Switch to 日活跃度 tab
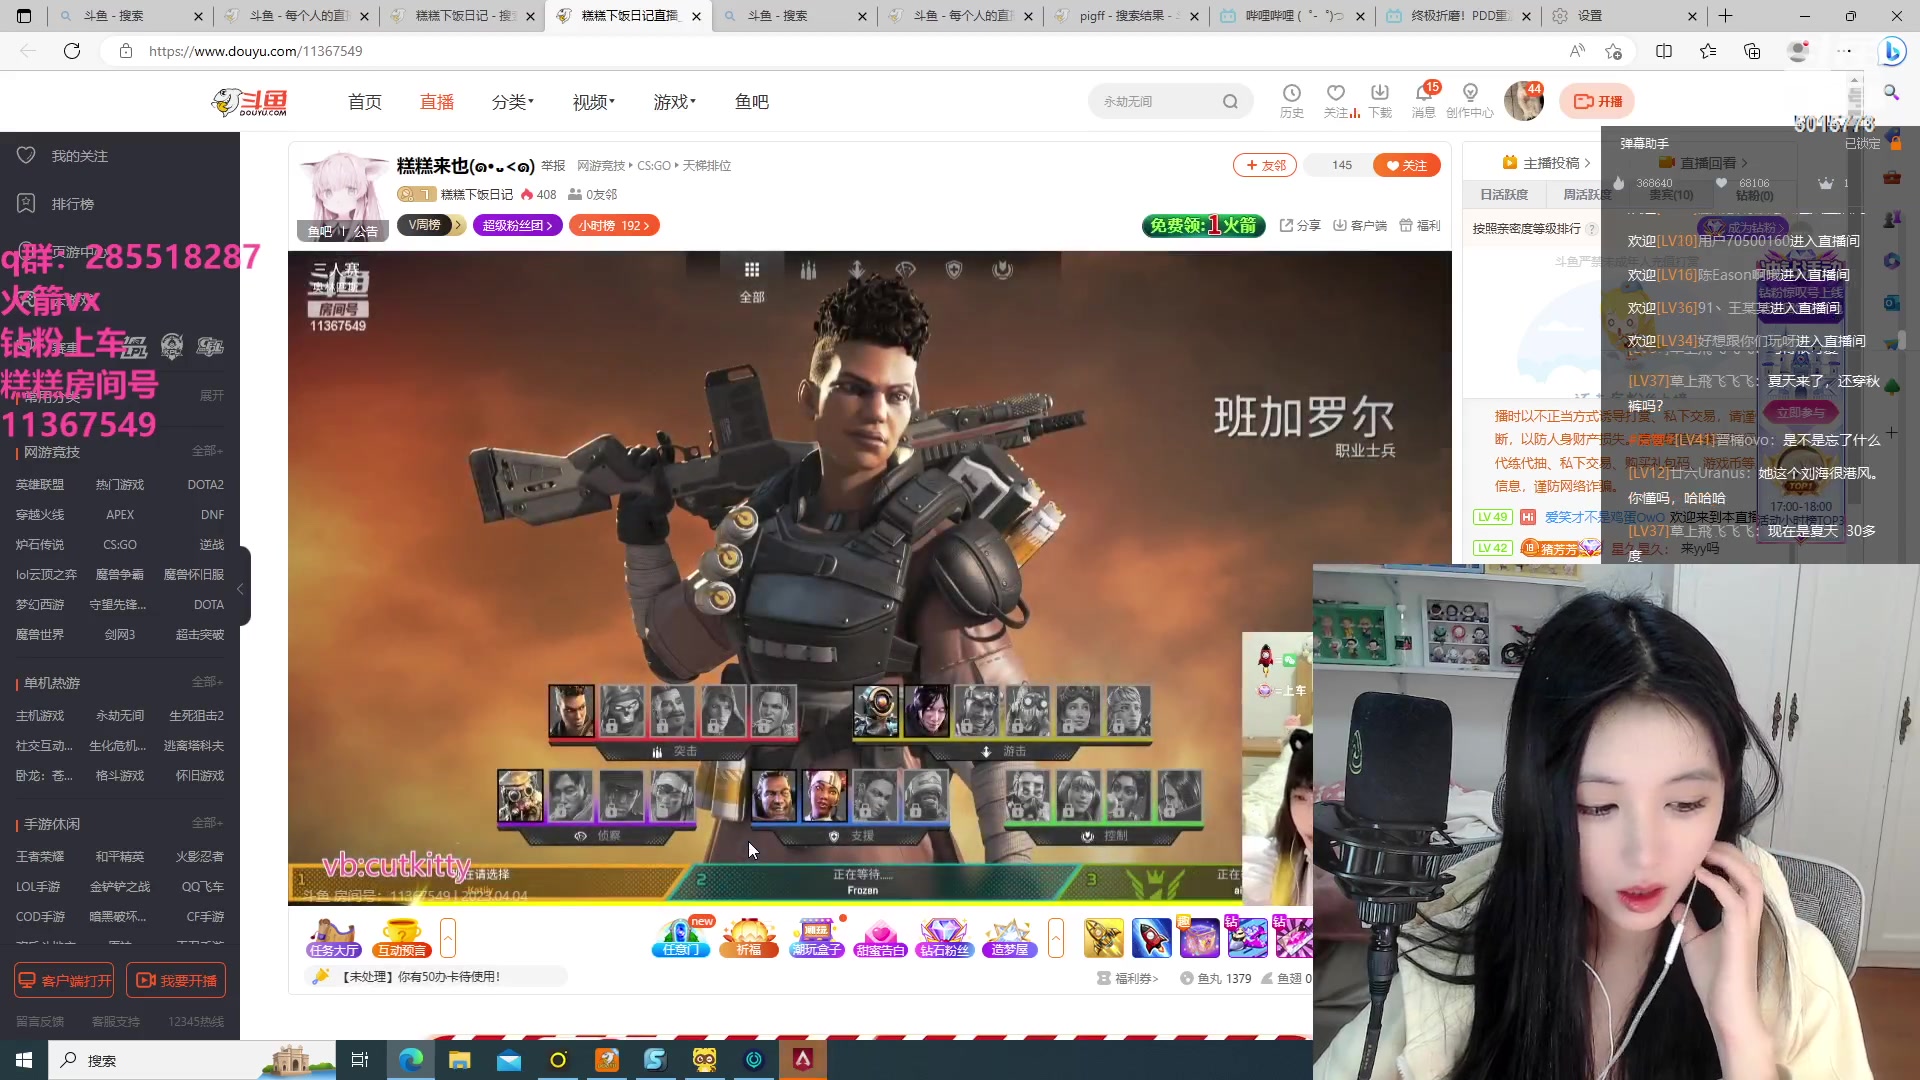This screenshot has width=1920, height=1080. pyautogui.click(x=1504, y=195)
